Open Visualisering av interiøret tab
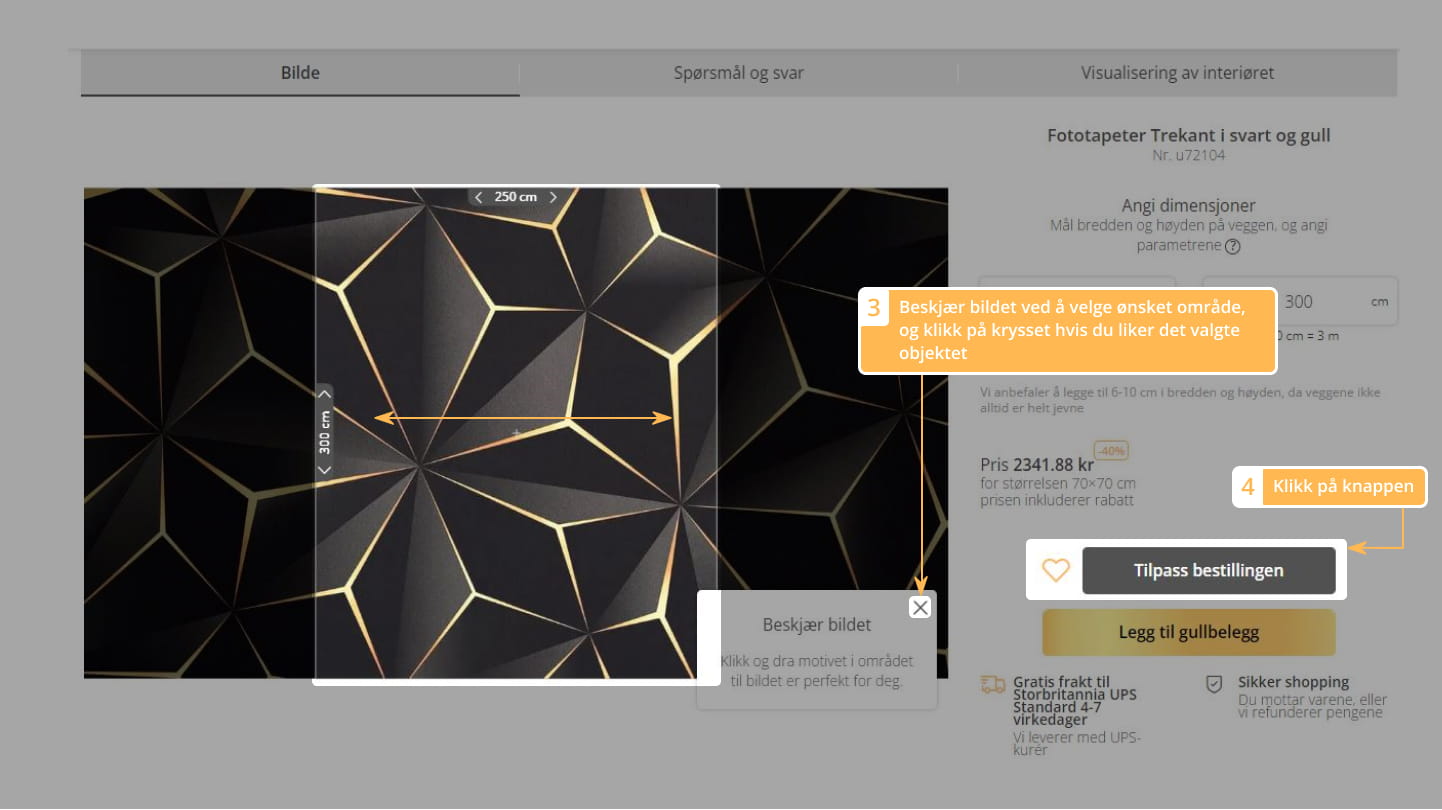The height and width of the screenshot is (810, 1442). pyautogui.click(x=1177, y=73)
